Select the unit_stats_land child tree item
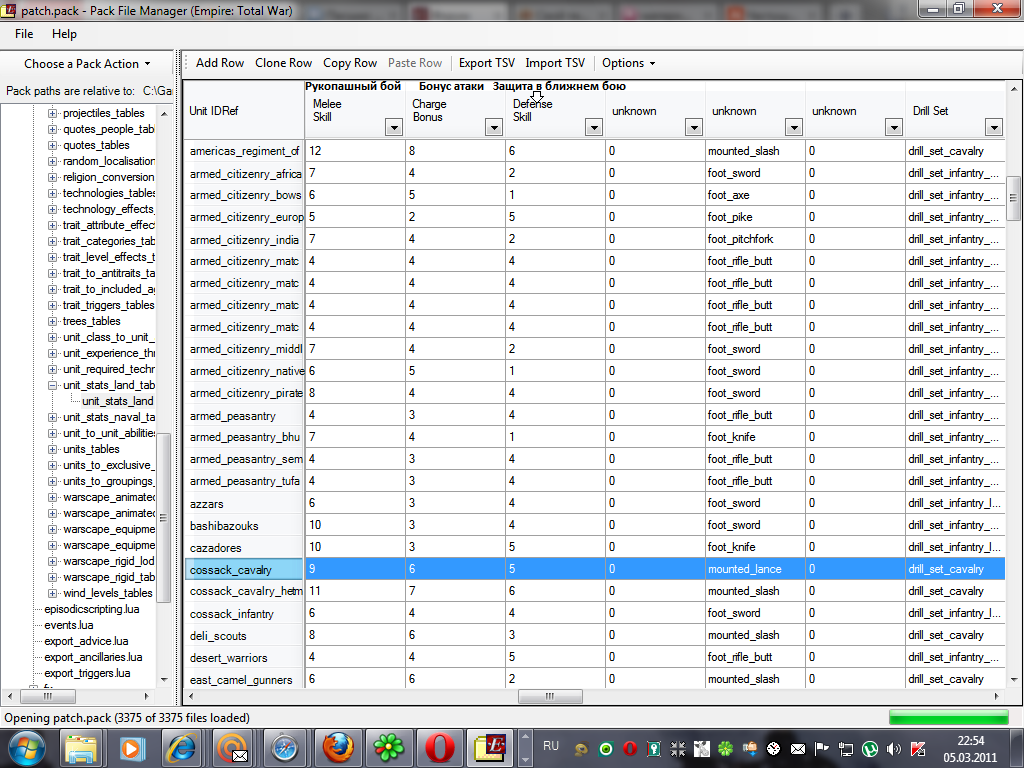 tap(118, 401)
